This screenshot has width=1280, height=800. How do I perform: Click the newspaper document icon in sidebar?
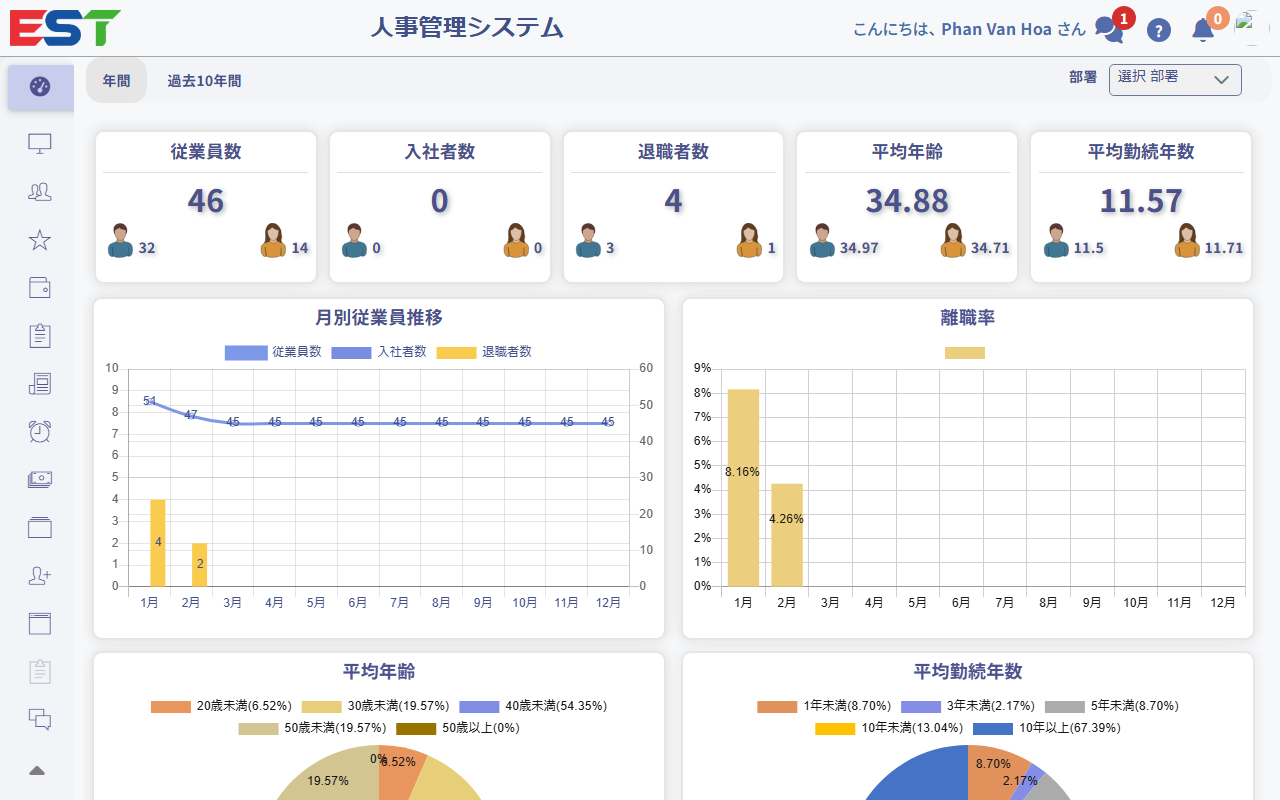tap(40, 383)
